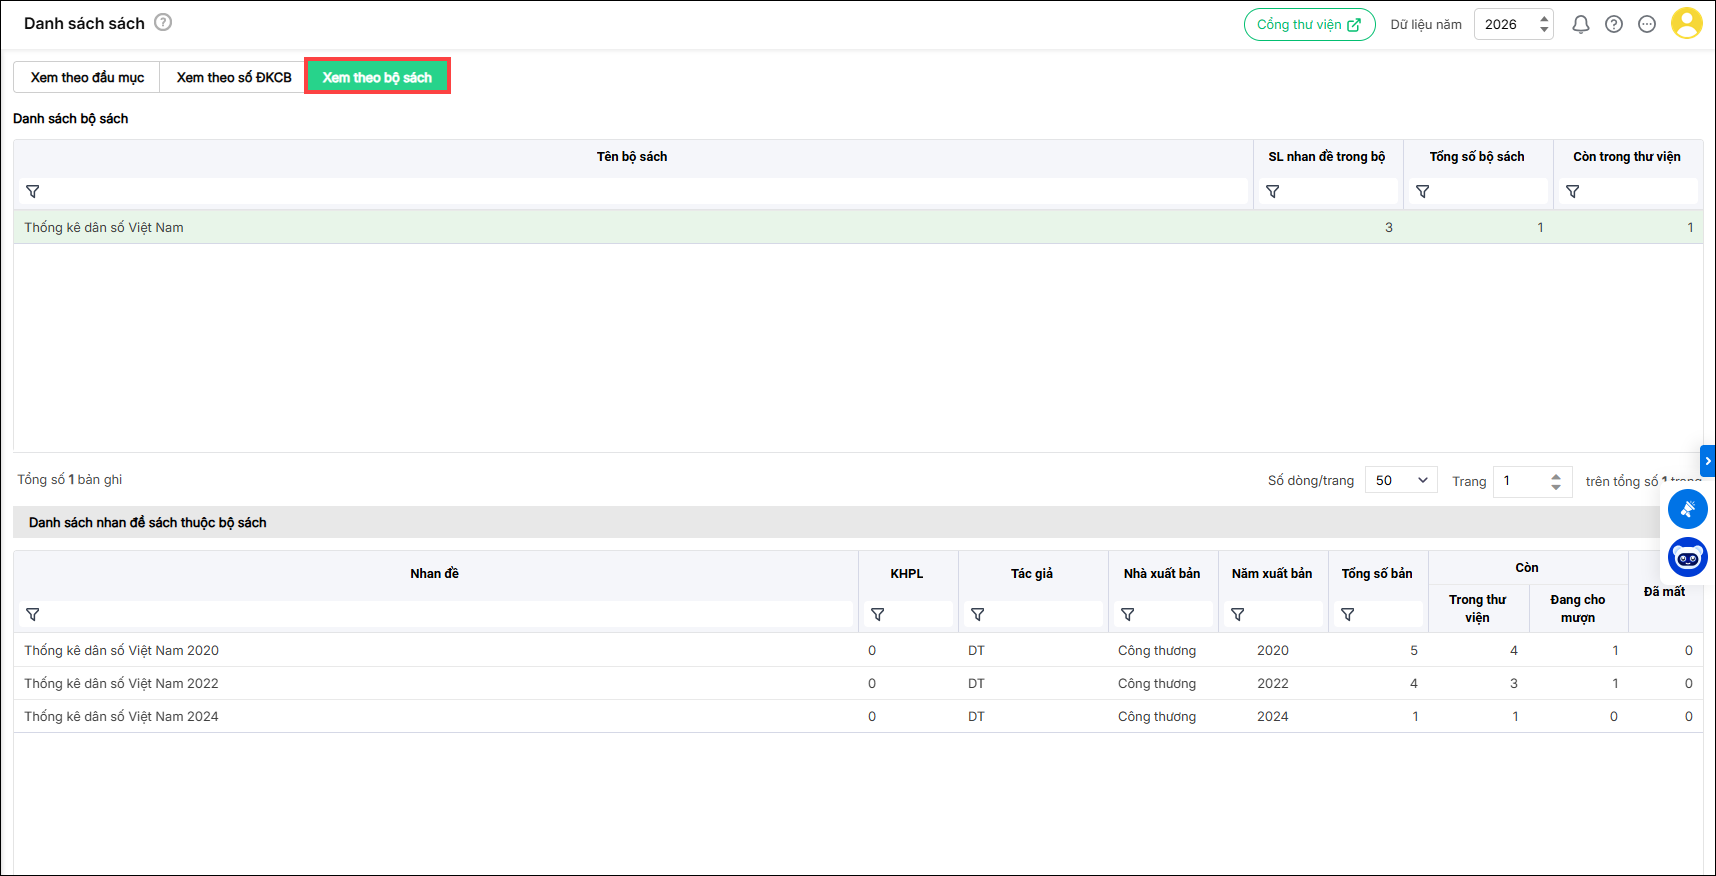Click the info icon beside Danh sách sách
Viewport: 1716px width, 876px height.
coord(163,22)
